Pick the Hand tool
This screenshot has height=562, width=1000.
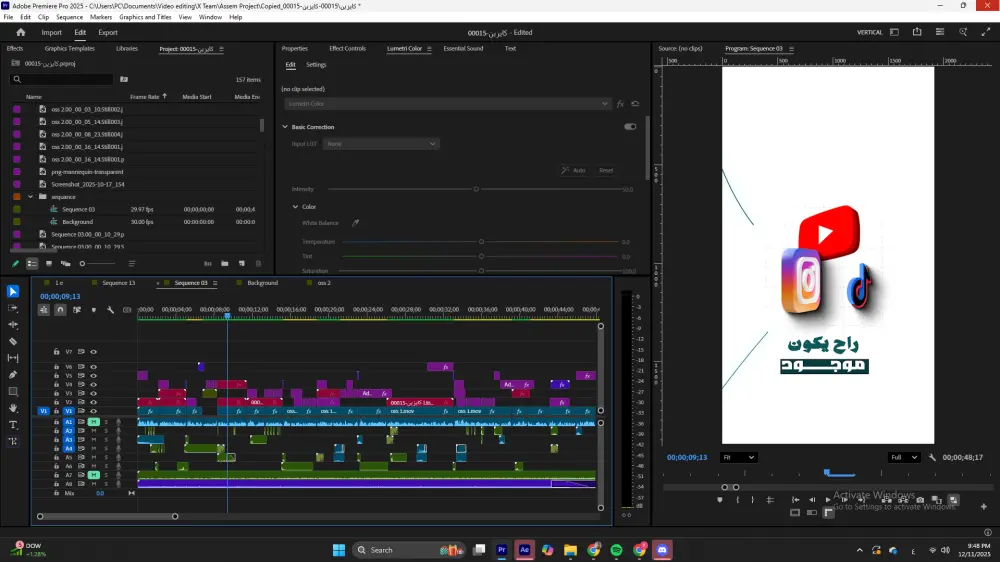pos(13,408)
